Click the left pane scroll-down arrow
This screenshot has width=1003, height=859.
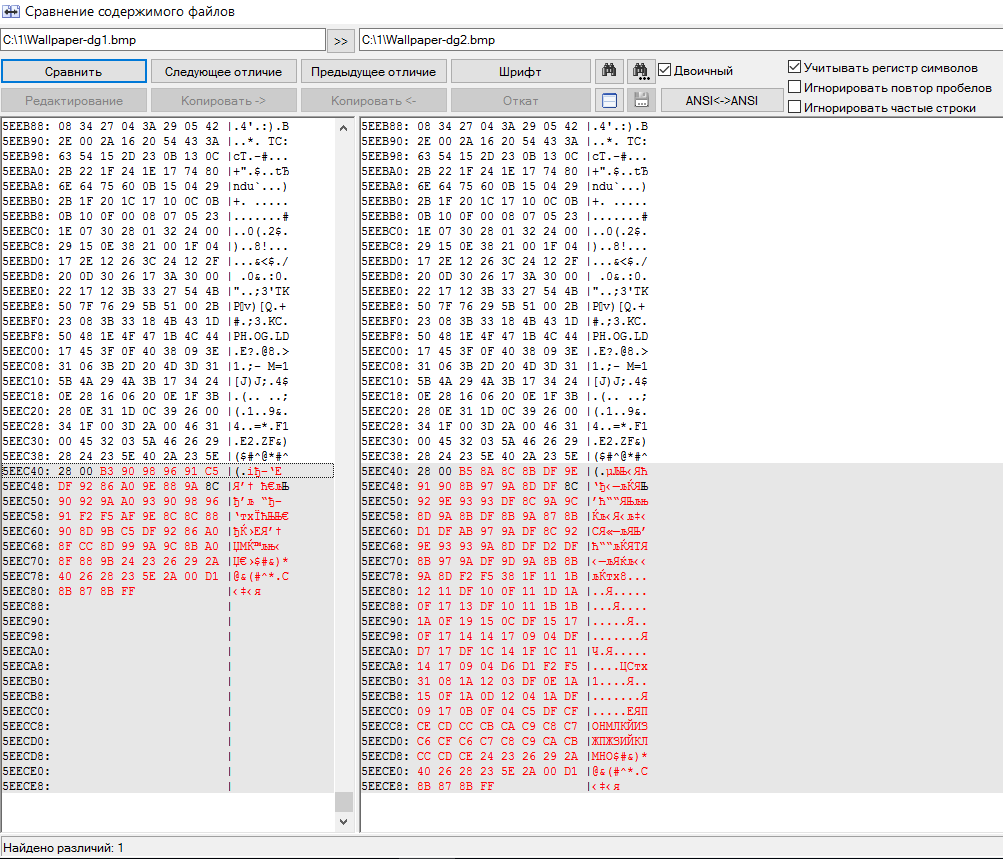click(343, 821)
